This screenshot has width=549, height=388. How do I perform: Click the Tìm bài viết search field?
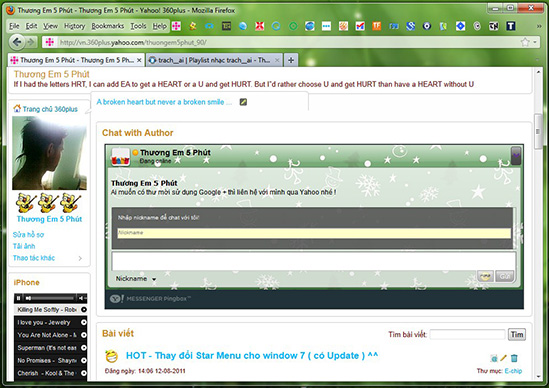click(467, 334)
